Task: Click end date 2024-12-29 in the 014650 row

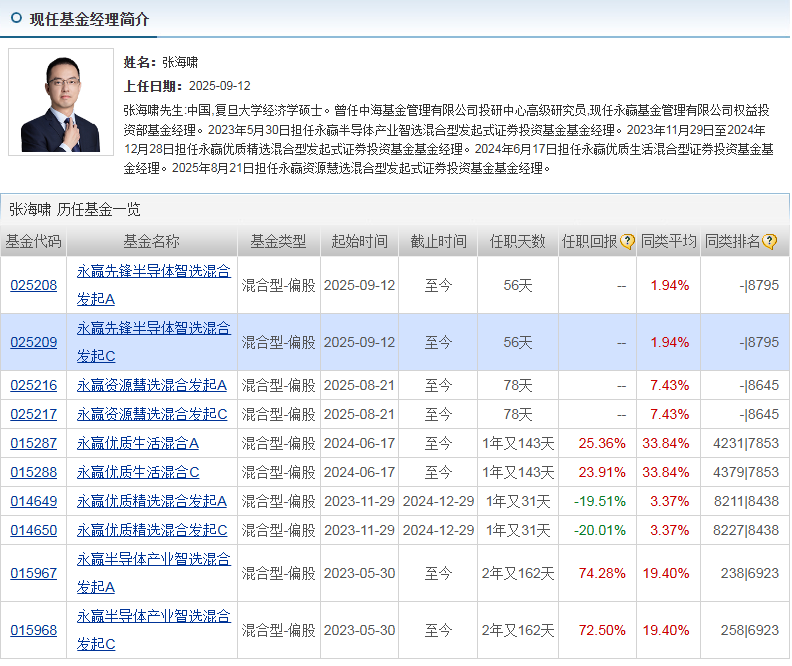Action: (x=438, y=531)
